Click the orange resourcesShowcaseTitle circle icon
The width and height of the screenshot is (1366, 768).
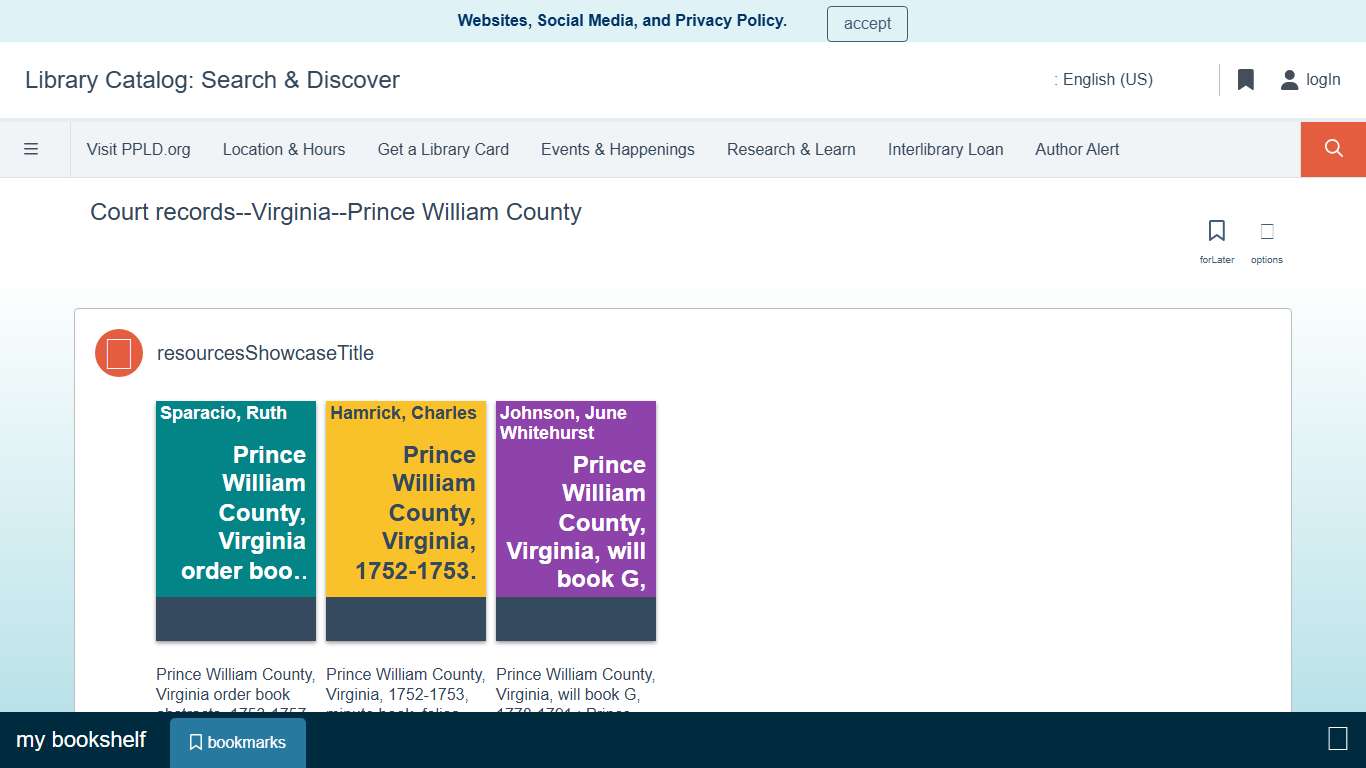tap(118, 353)
